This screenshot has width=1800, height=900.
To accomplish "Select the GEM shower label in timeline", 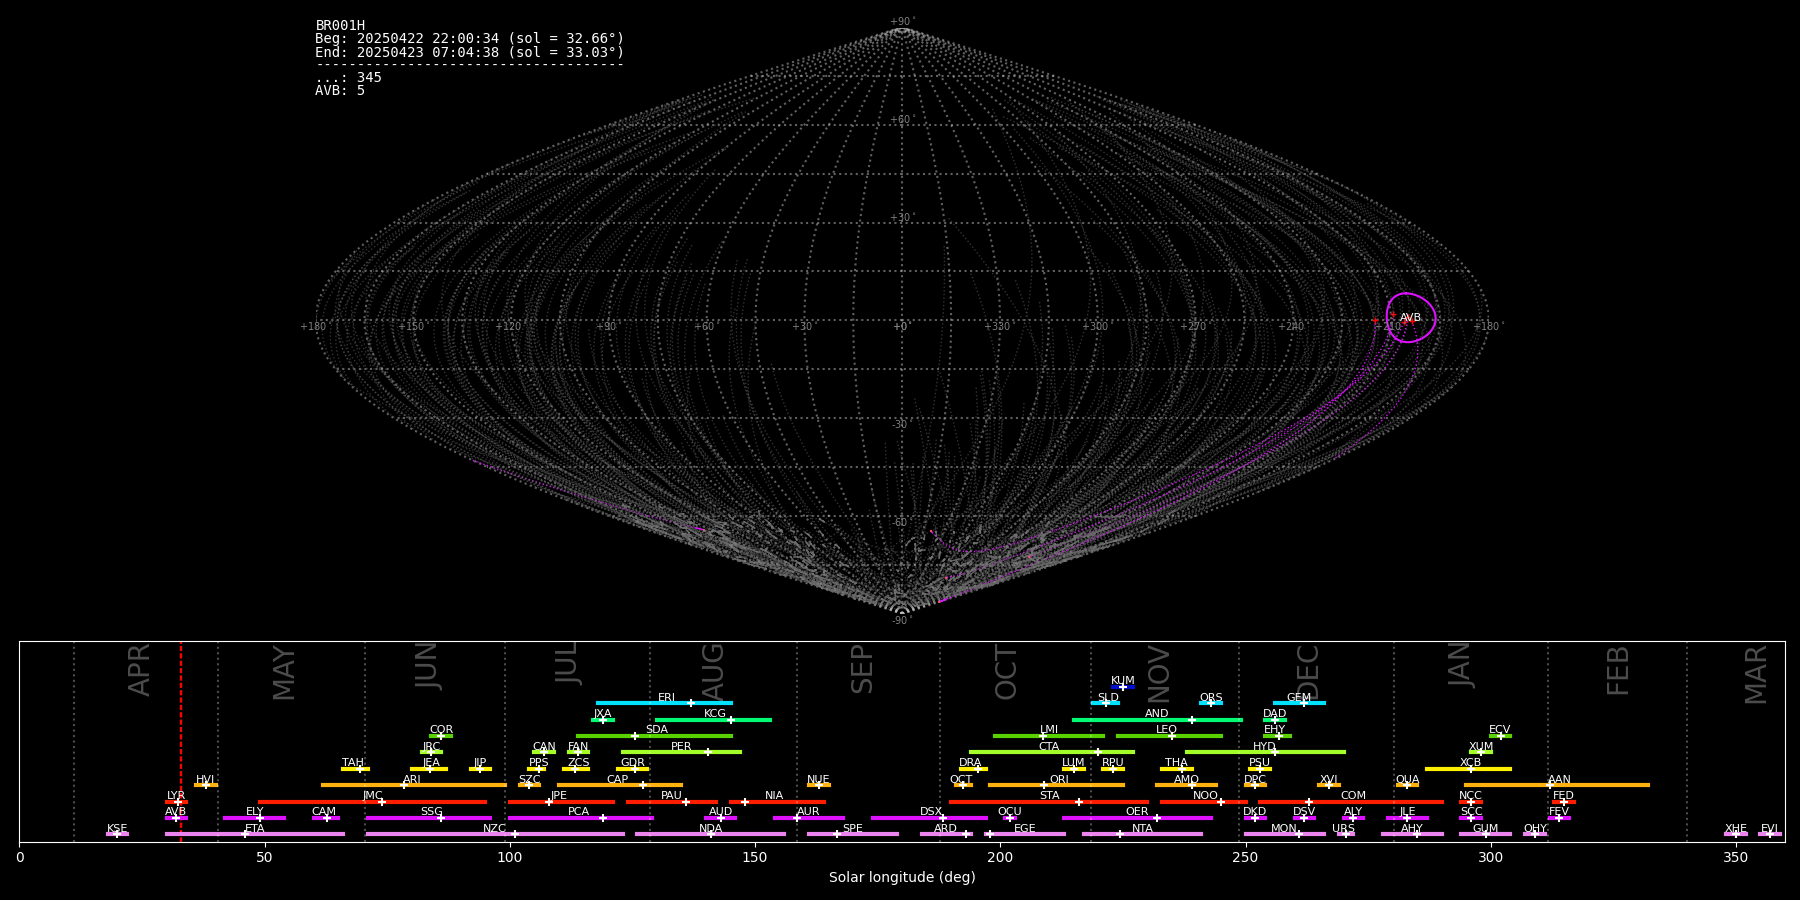I will click(1299, 698).
